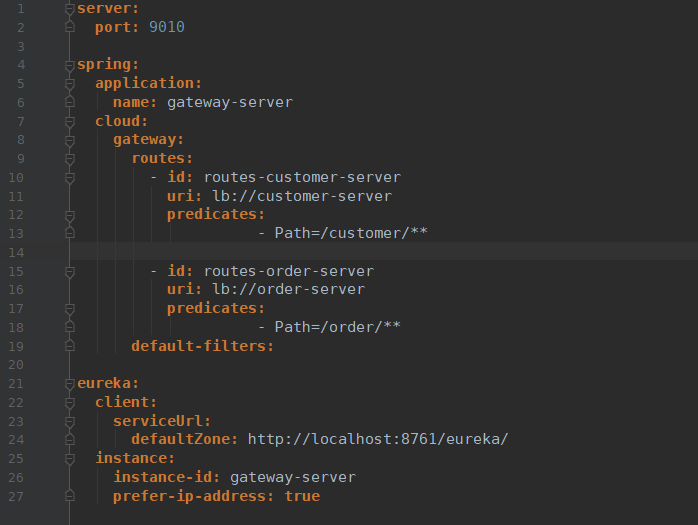
Task: Click the 'client:' key
Action: [126, 403]
